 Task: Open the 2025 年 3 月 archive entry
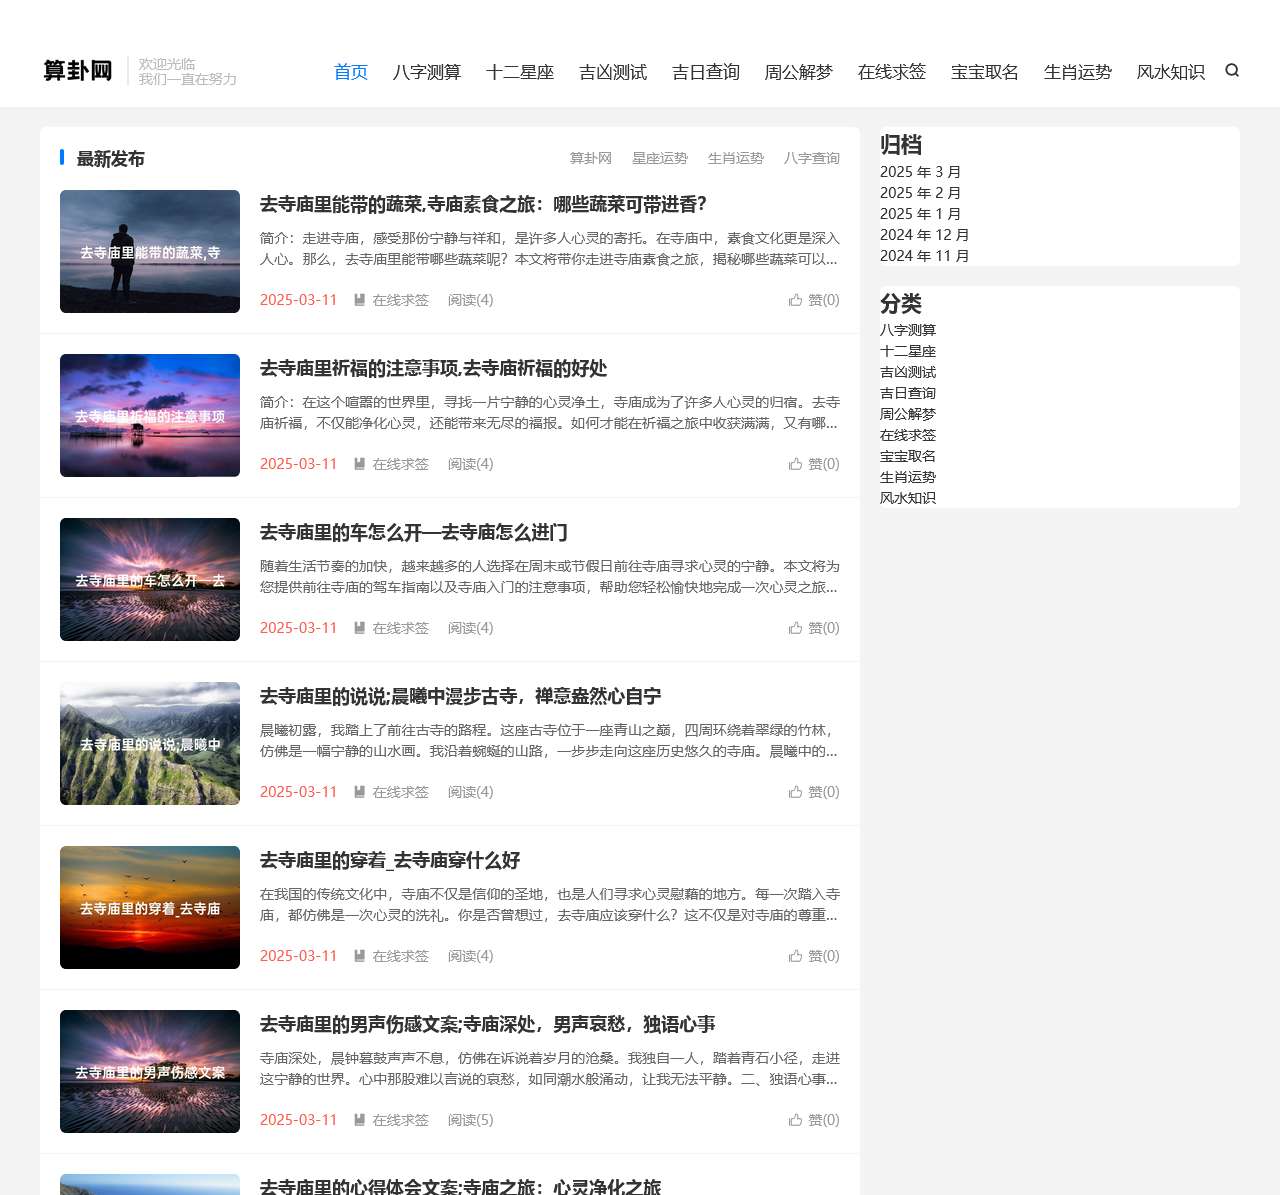pyautogui.click(x=920, y=171)
